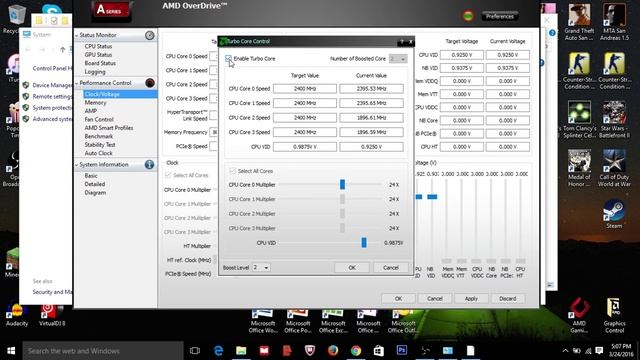Open the Steam desktop shortcut
Image resolution: width=640 pixels, height=360 pixels.
click(x=614, y=214)
